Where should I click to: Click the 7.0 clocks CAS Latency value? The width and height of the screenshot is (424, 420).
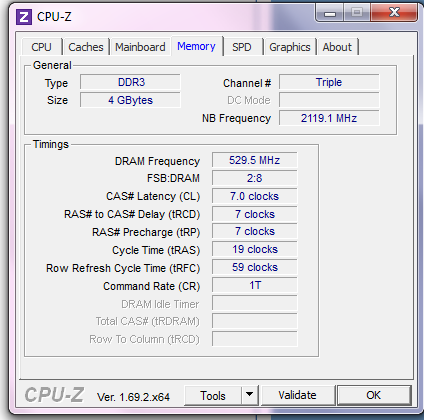(254, 196)
